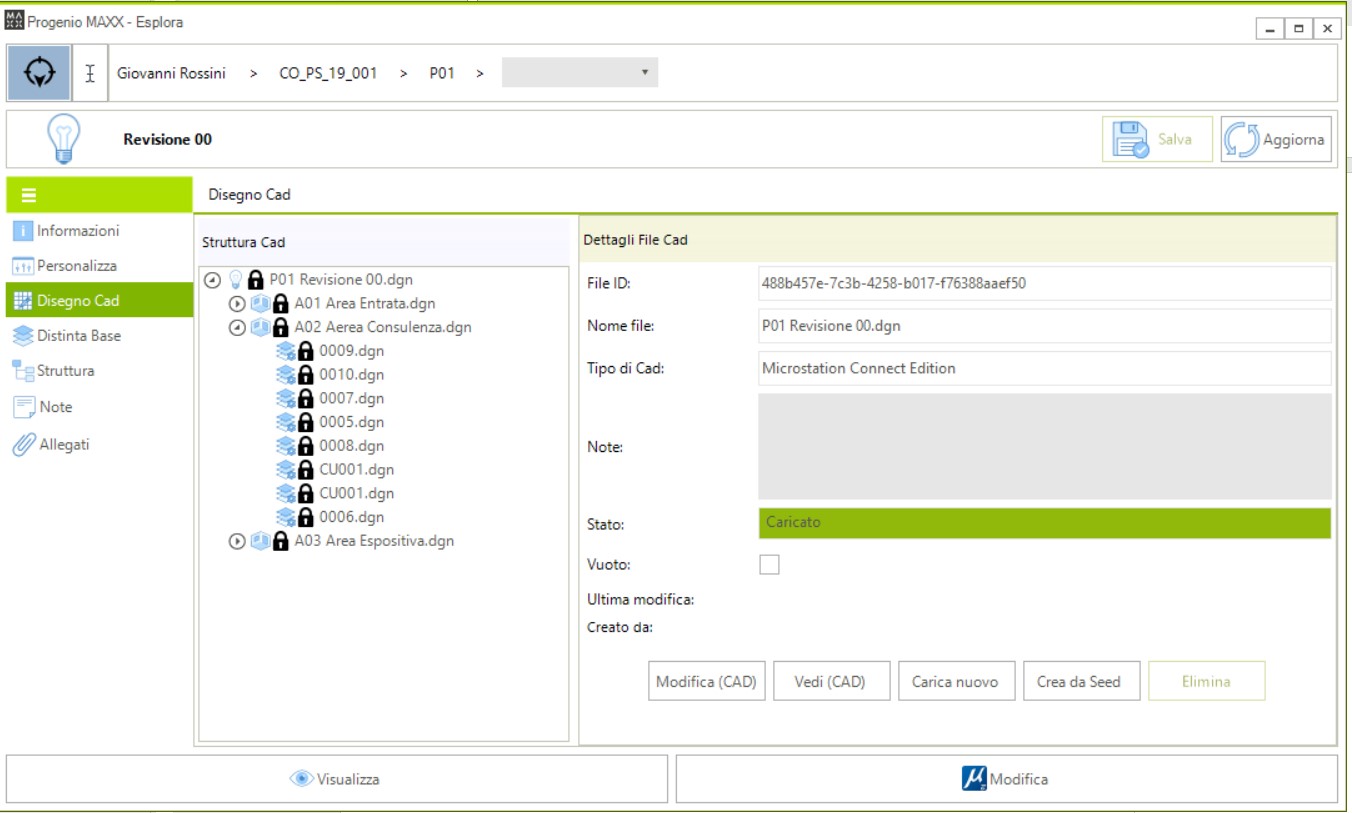Click the Allegati paperclip icon
This screenshot has width=1352, height=813.
24,445
